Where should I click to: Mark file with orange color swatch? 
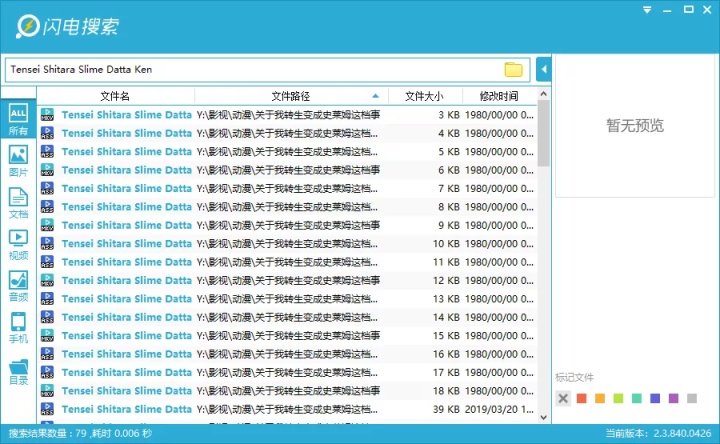[600, 398]
